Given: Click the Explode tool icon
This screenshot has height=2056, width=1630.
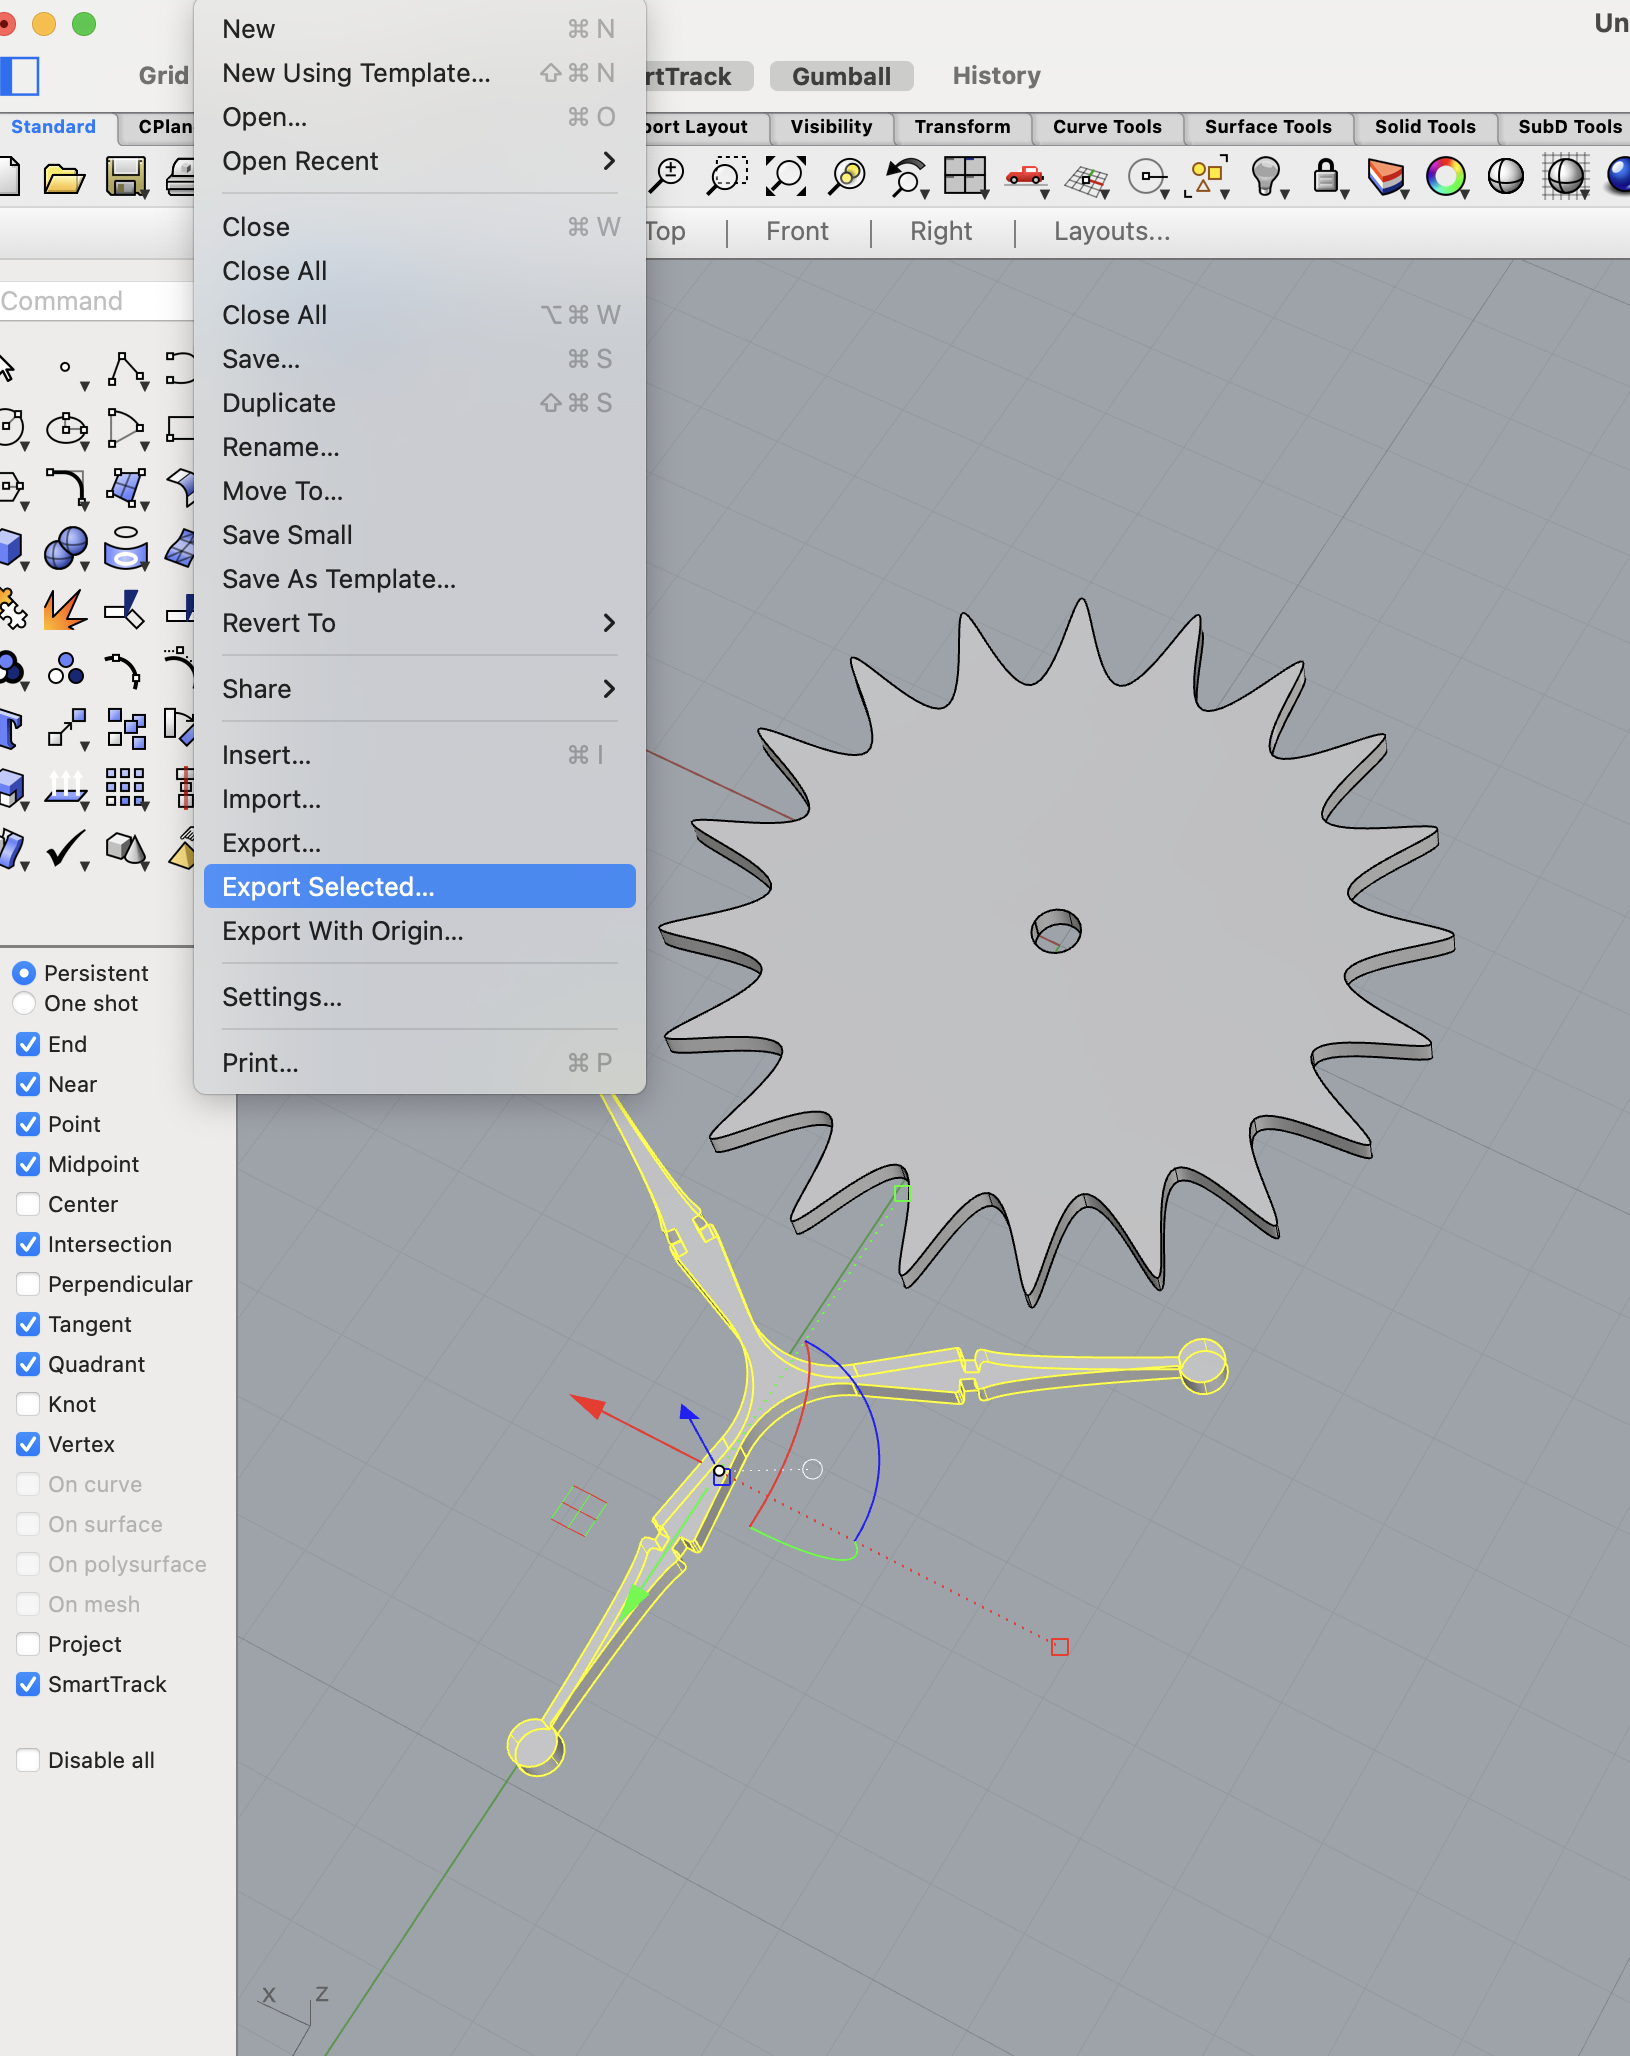Looking at the screenshot, I should coord(65,609).
